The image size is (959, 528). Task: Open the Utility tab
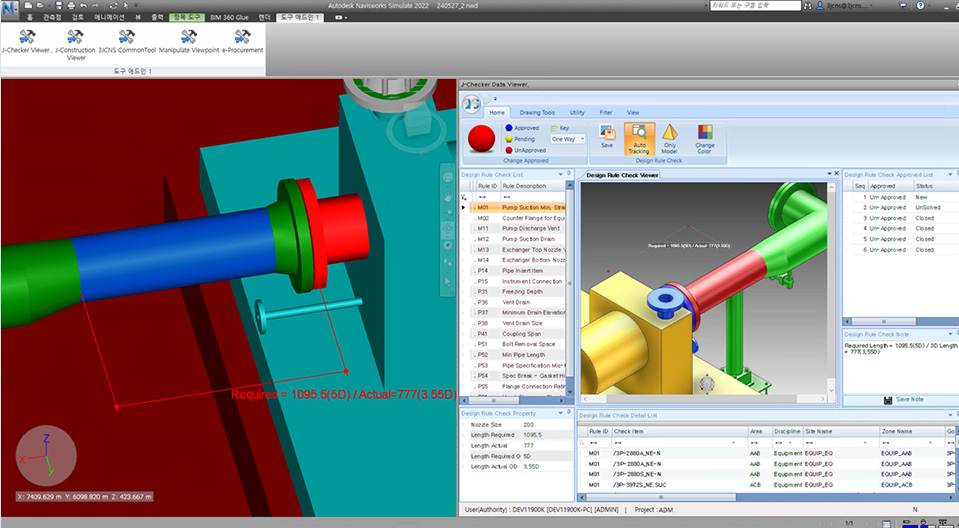click(577, 113)
